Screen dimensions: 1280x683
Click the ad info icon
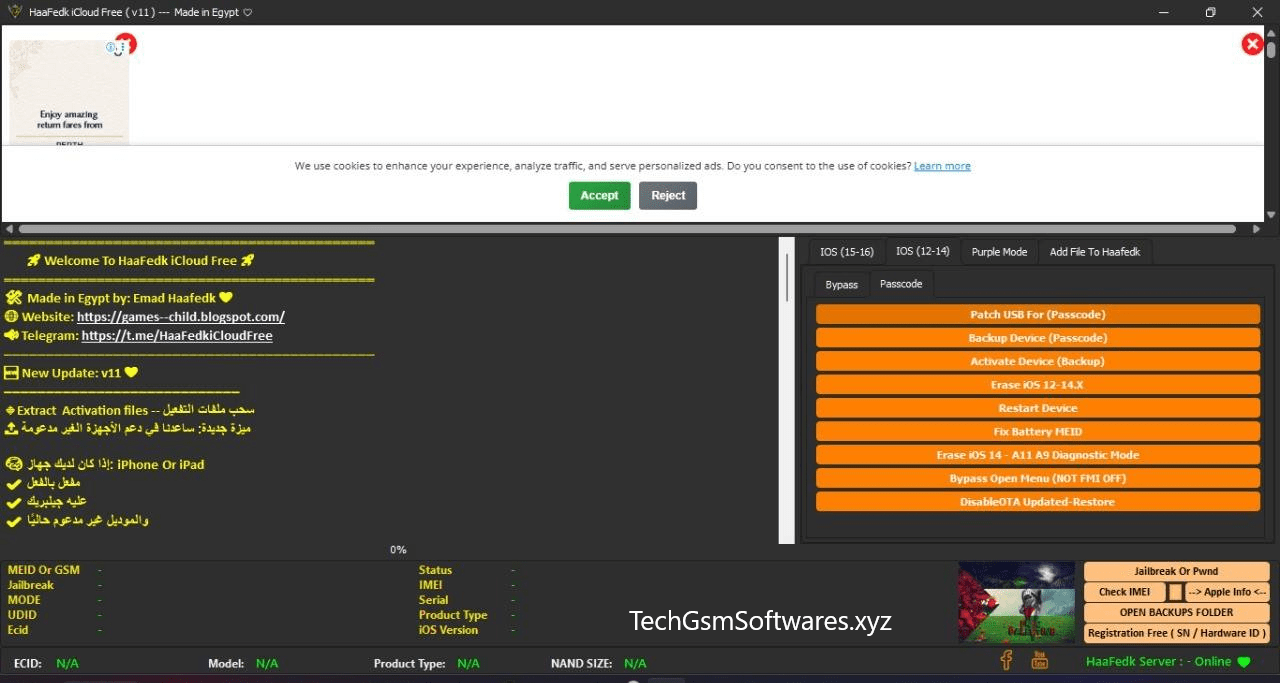coord(111,47)
